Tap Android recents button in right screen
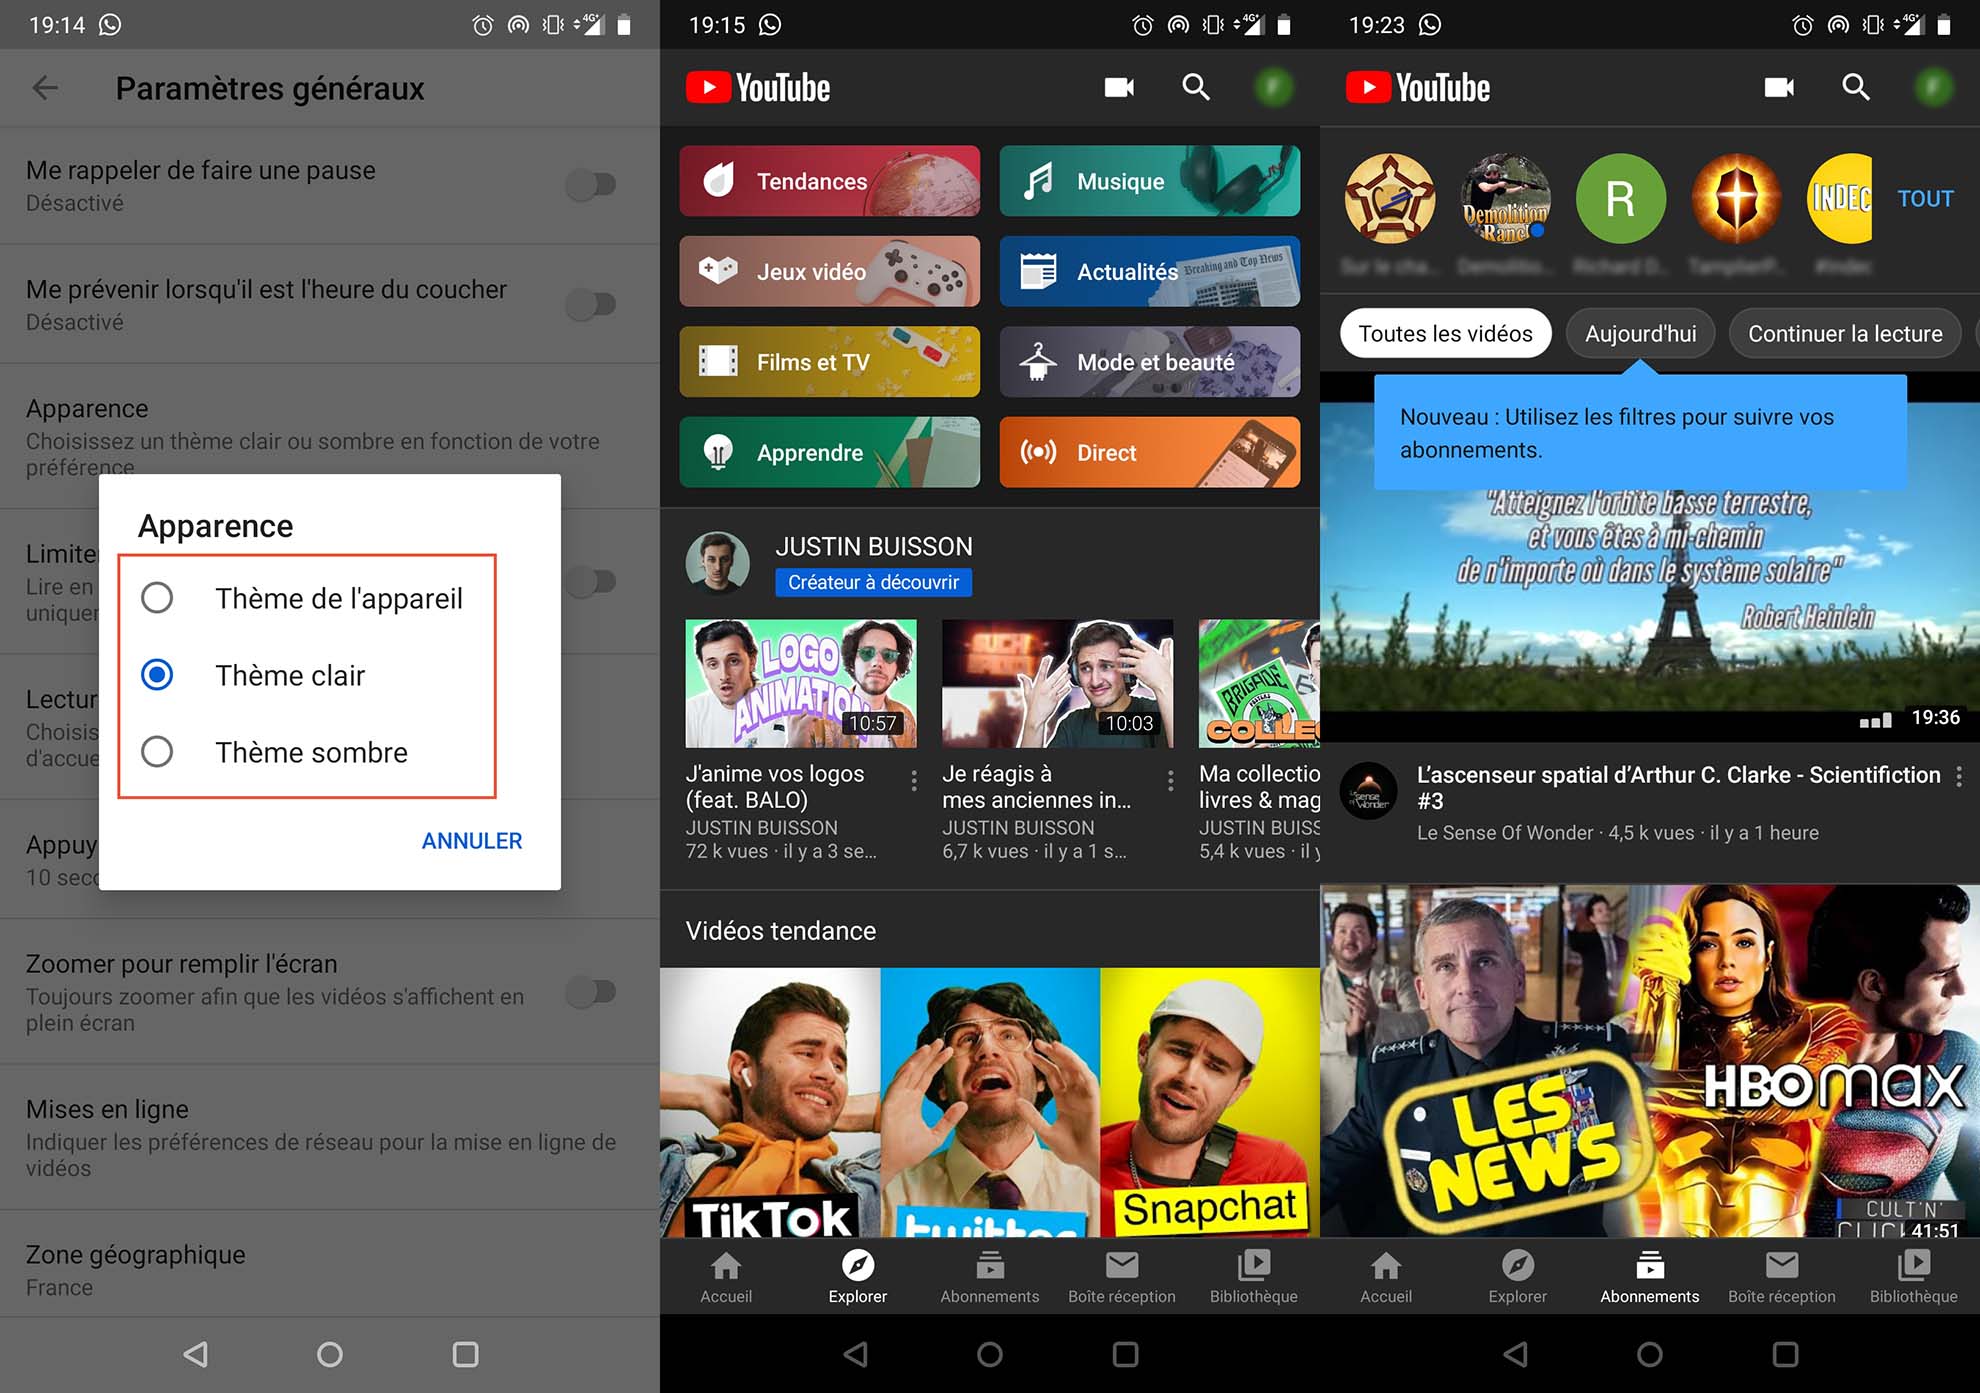1980x1393 pixels. pyautogui.click(x=1785, y=1354)
